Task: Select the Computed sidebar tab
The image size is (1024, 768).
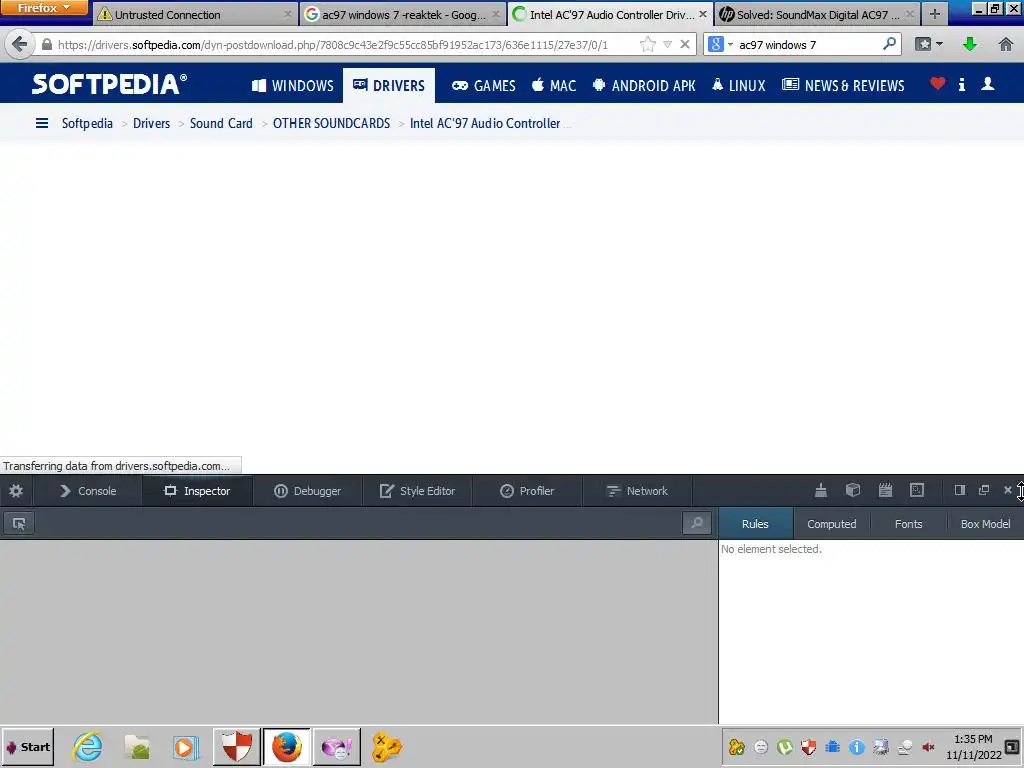Action: (831, 524)
